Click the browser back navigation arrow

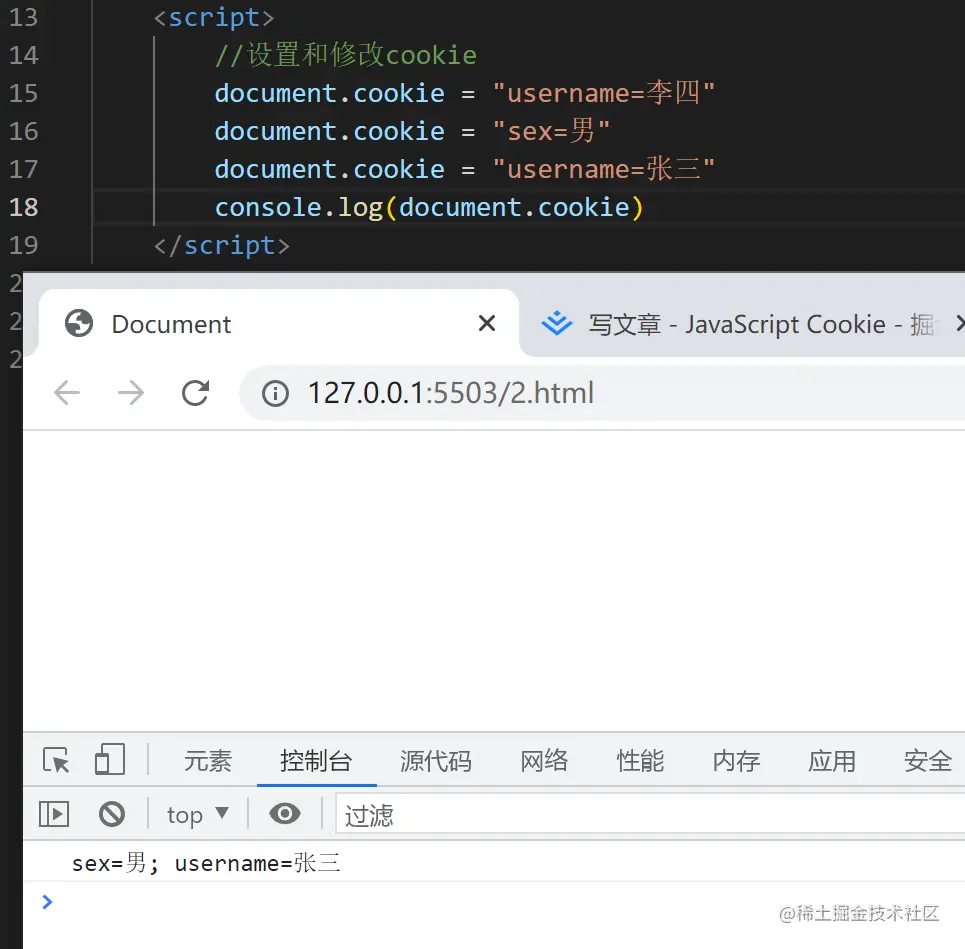point(66,392)
